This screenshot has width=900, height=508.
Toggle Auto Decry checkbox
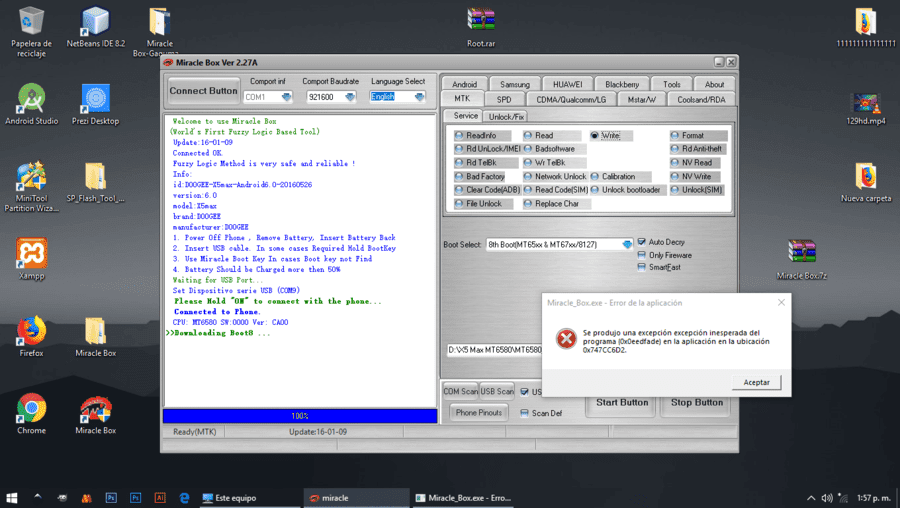click(x=642, y=242)
